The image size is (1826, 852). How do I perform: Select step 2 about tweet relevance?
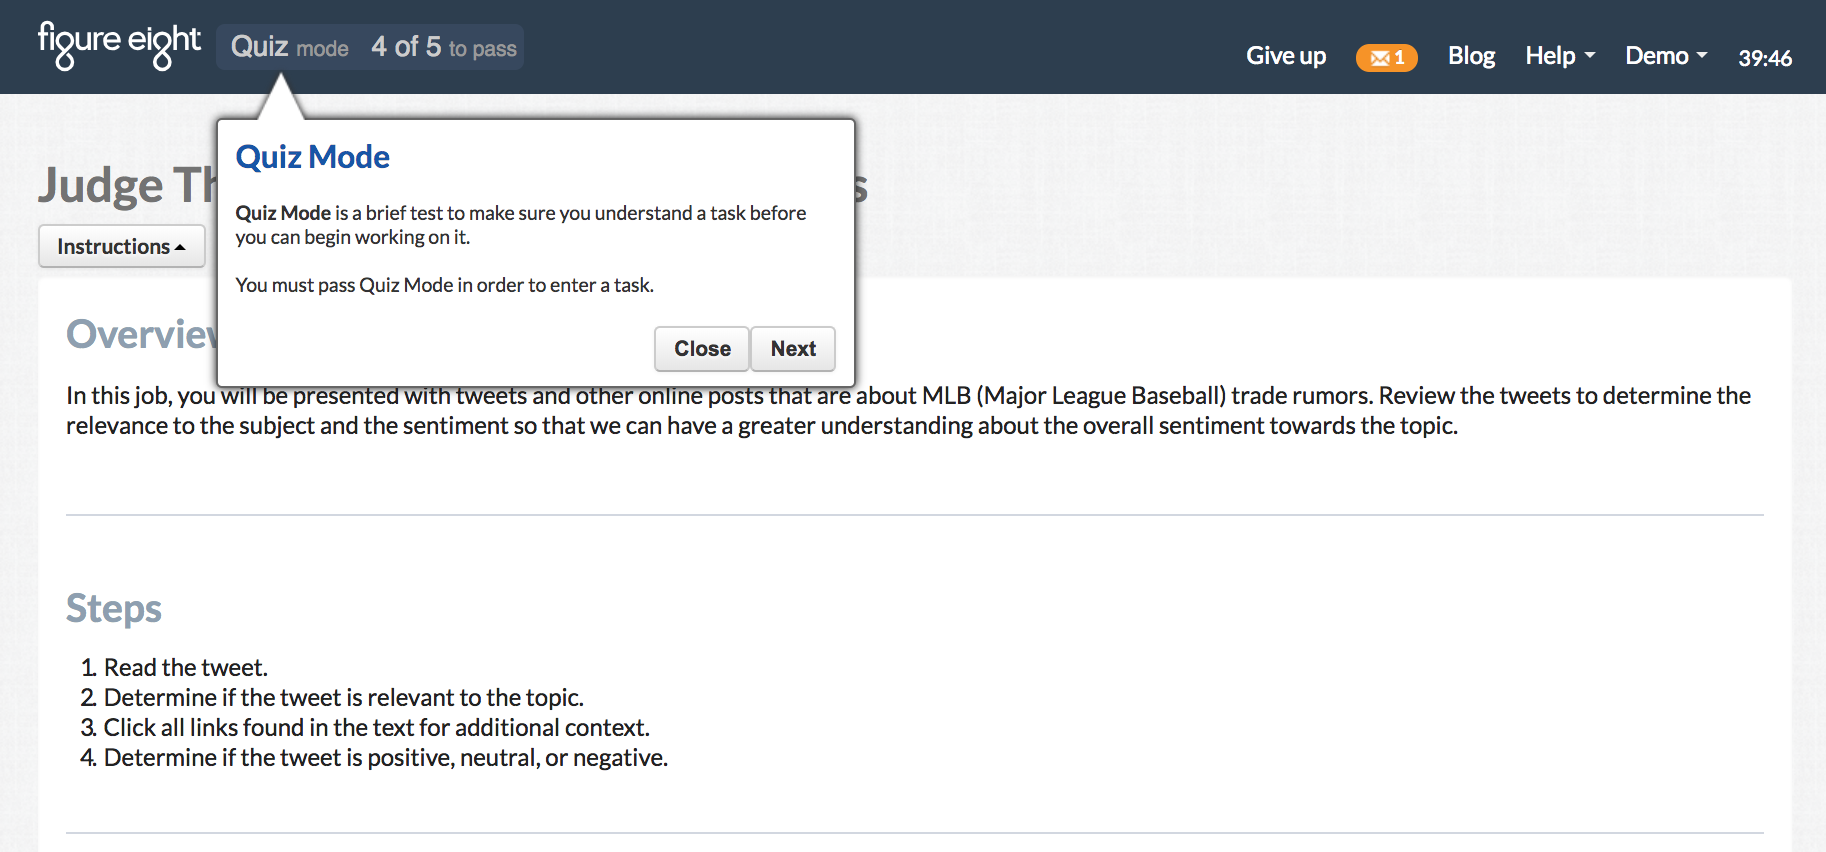point(345,697)
